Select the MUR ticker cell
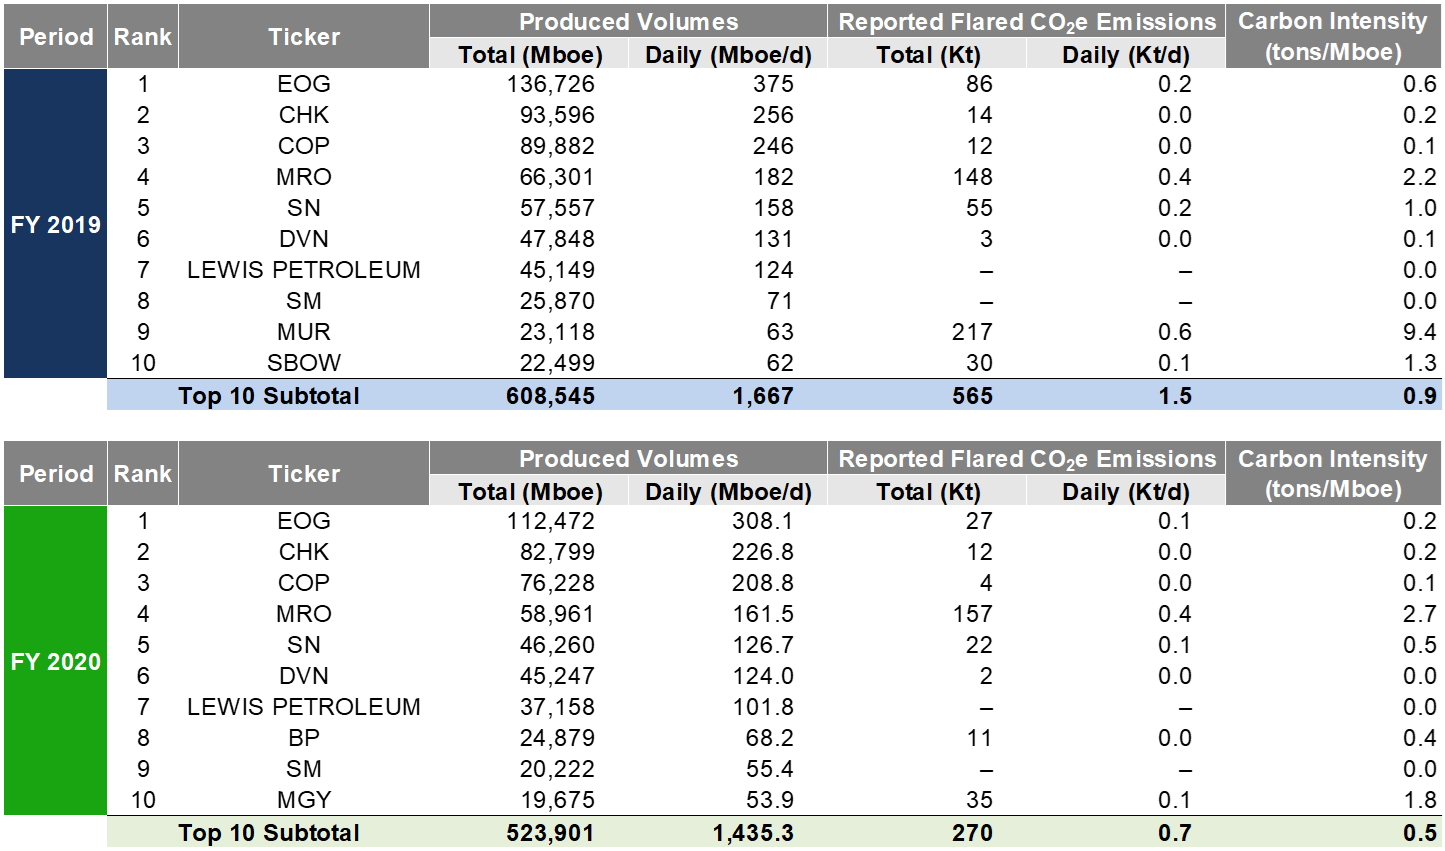 303,332
